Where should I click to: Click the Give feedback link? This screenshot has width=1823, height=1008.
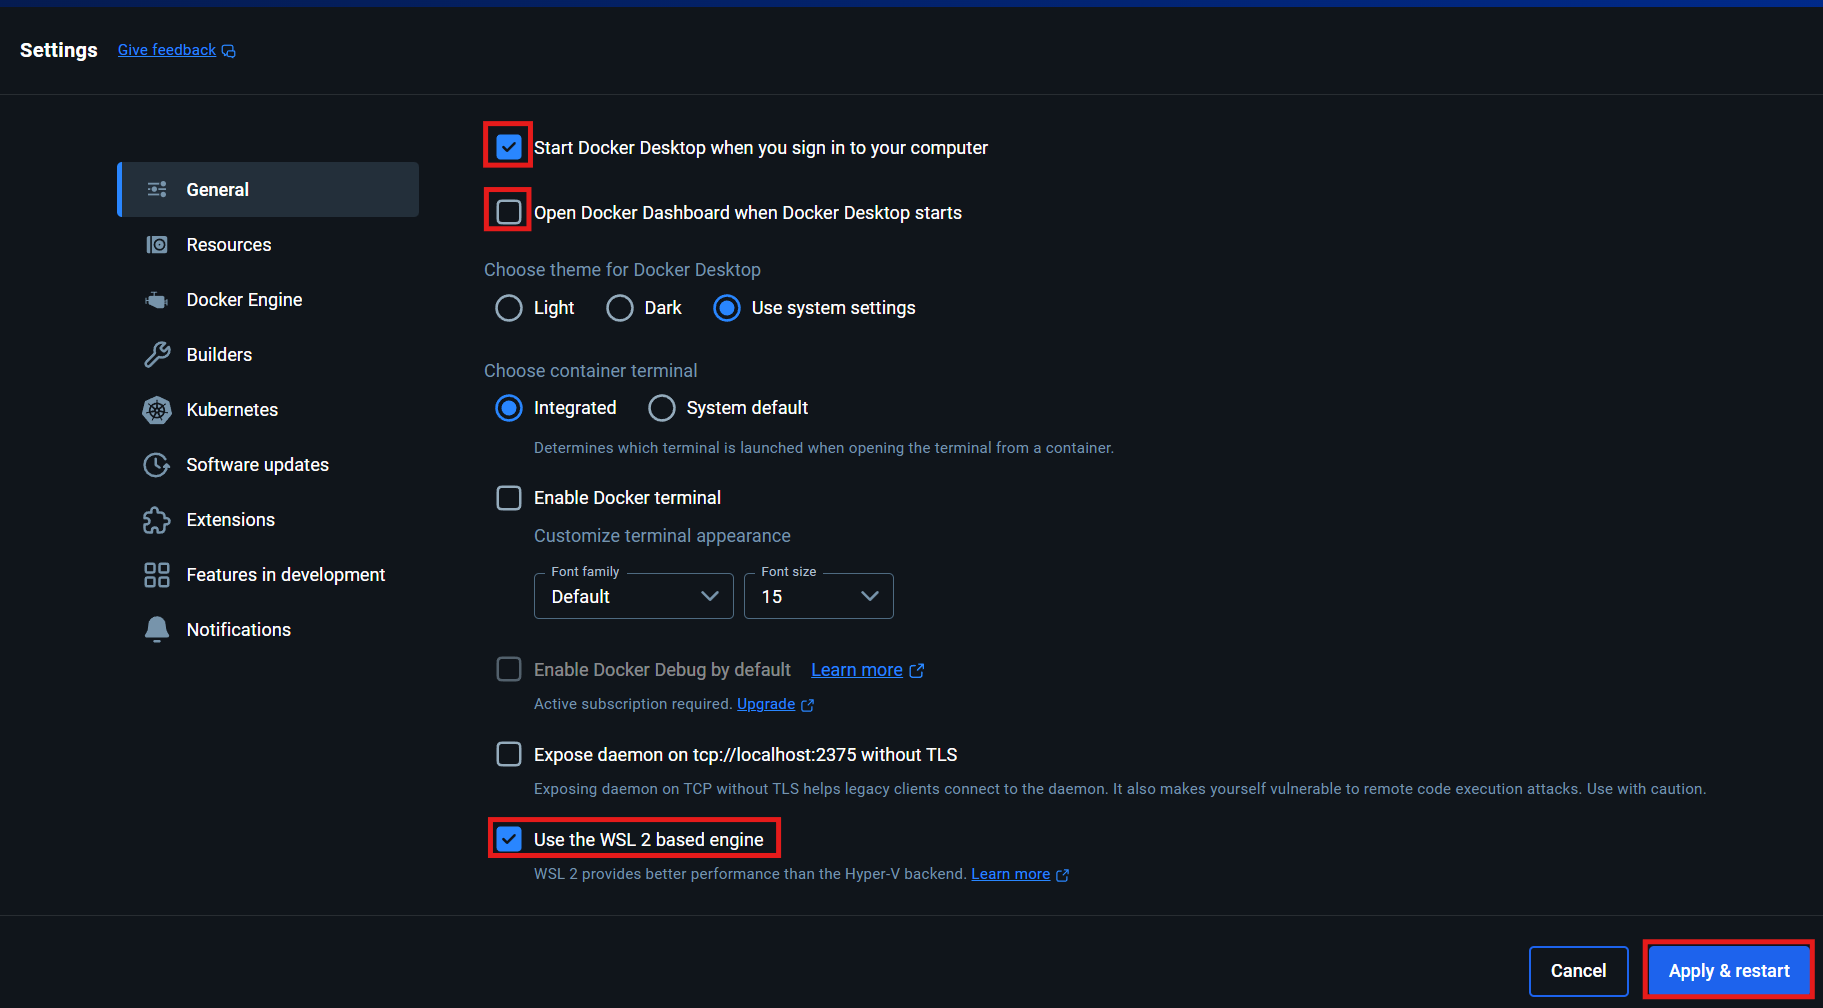point(167,50)
